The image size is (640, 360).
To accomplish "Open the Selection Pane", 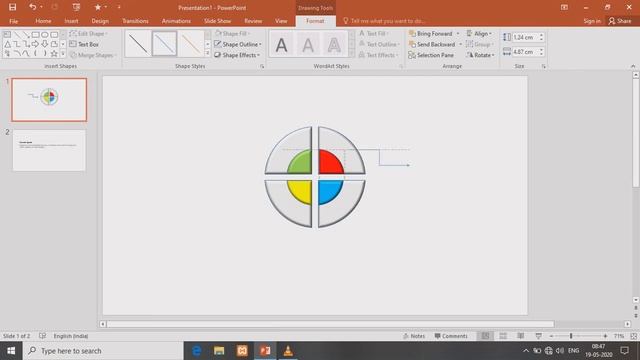I will (x=431, y=55).
